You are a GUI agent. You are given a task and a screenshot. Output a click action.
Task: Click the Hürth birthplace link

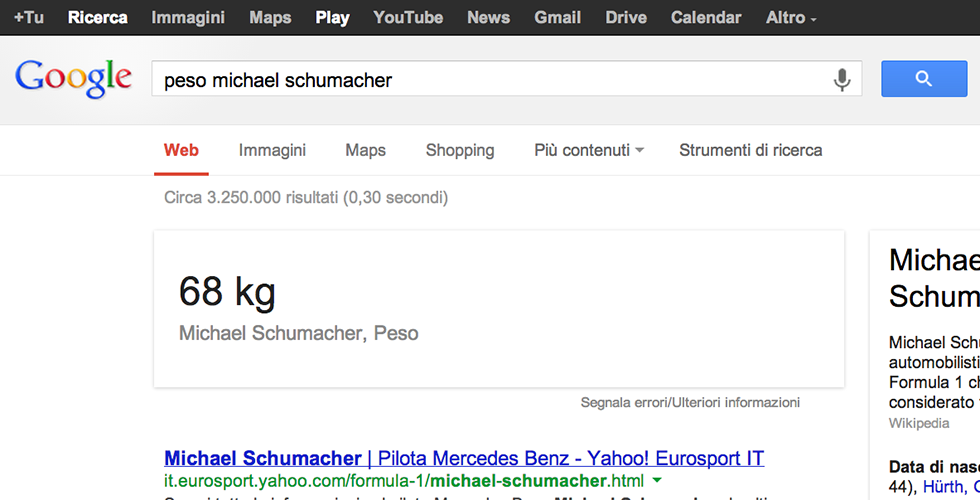(941, 487)
